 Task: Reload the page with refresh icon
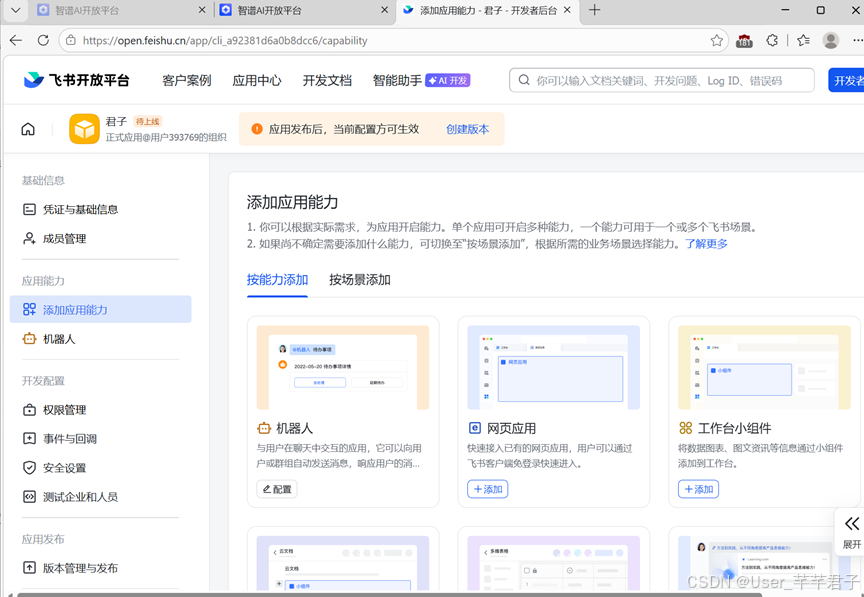[43, 40]
